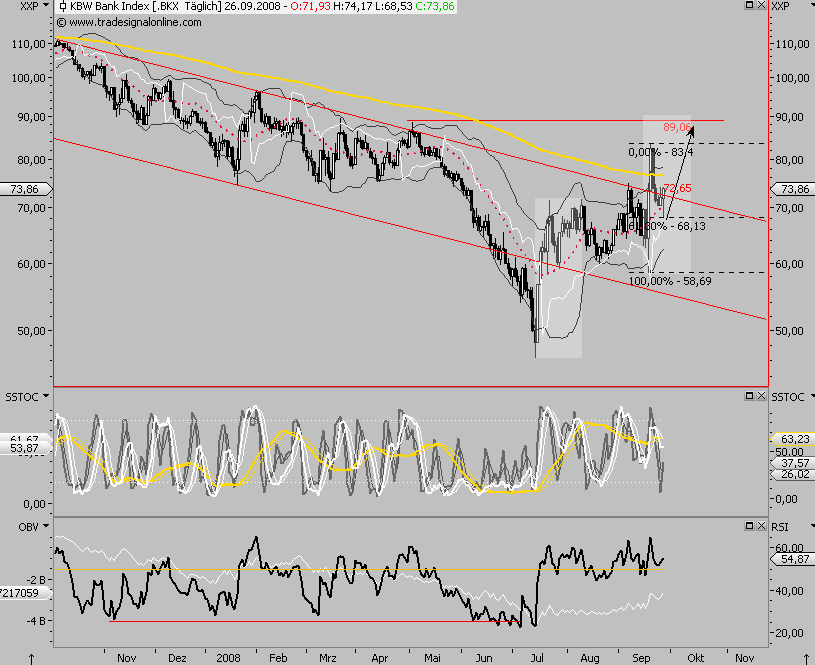Click the -4 B label on the OBV axis
The height and width of the screenshot is (665, 815).
click(35, 621)
